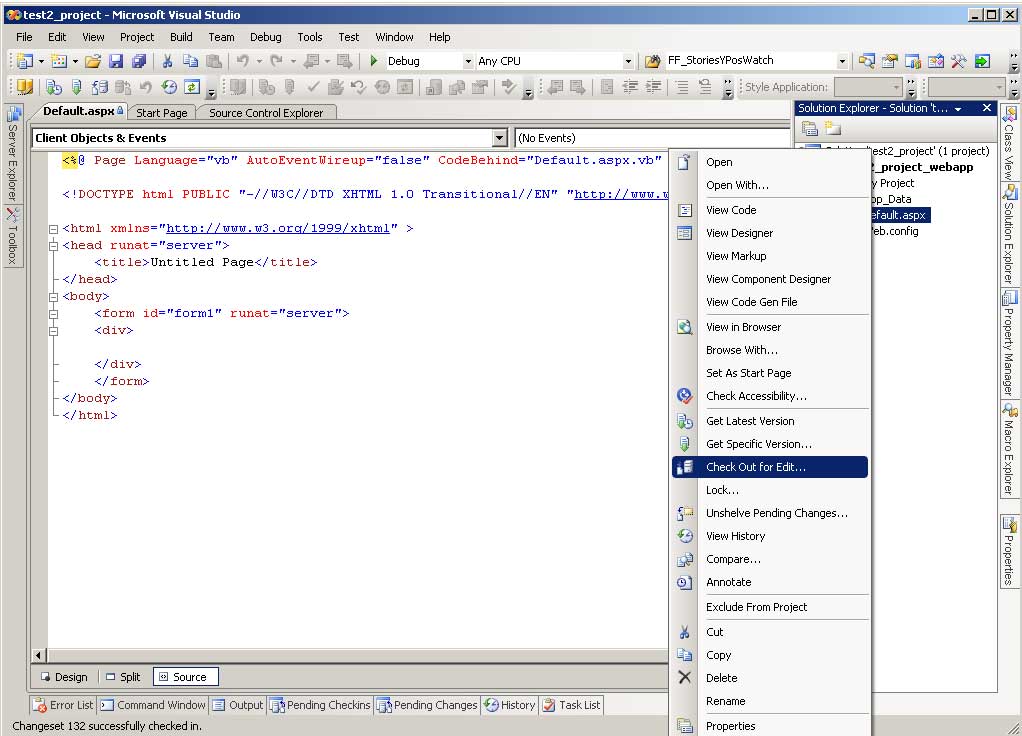
Task: Close the Solution Explorer panel
Action: coord(987,108)
